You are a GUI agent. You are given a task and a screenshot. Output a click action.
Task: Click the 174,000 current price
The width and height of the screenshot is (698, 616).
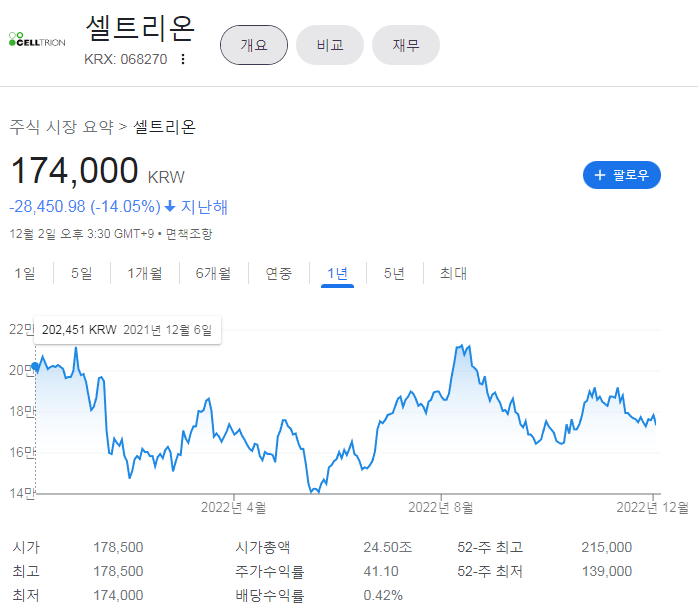coord(74,170)
